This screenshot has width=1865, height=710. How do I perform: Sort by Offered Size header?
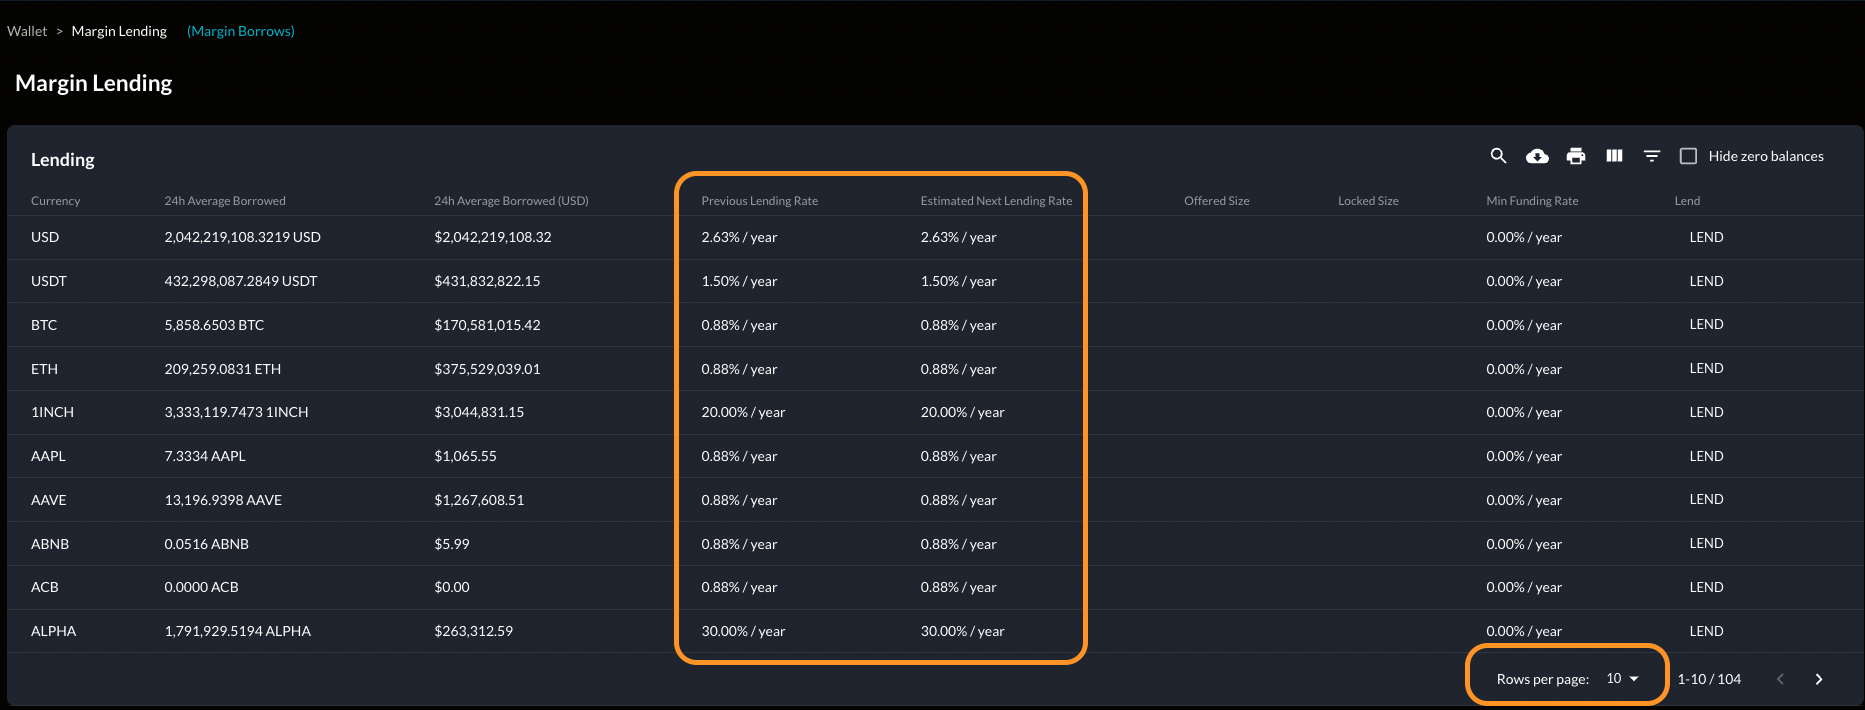point(1216,201)
